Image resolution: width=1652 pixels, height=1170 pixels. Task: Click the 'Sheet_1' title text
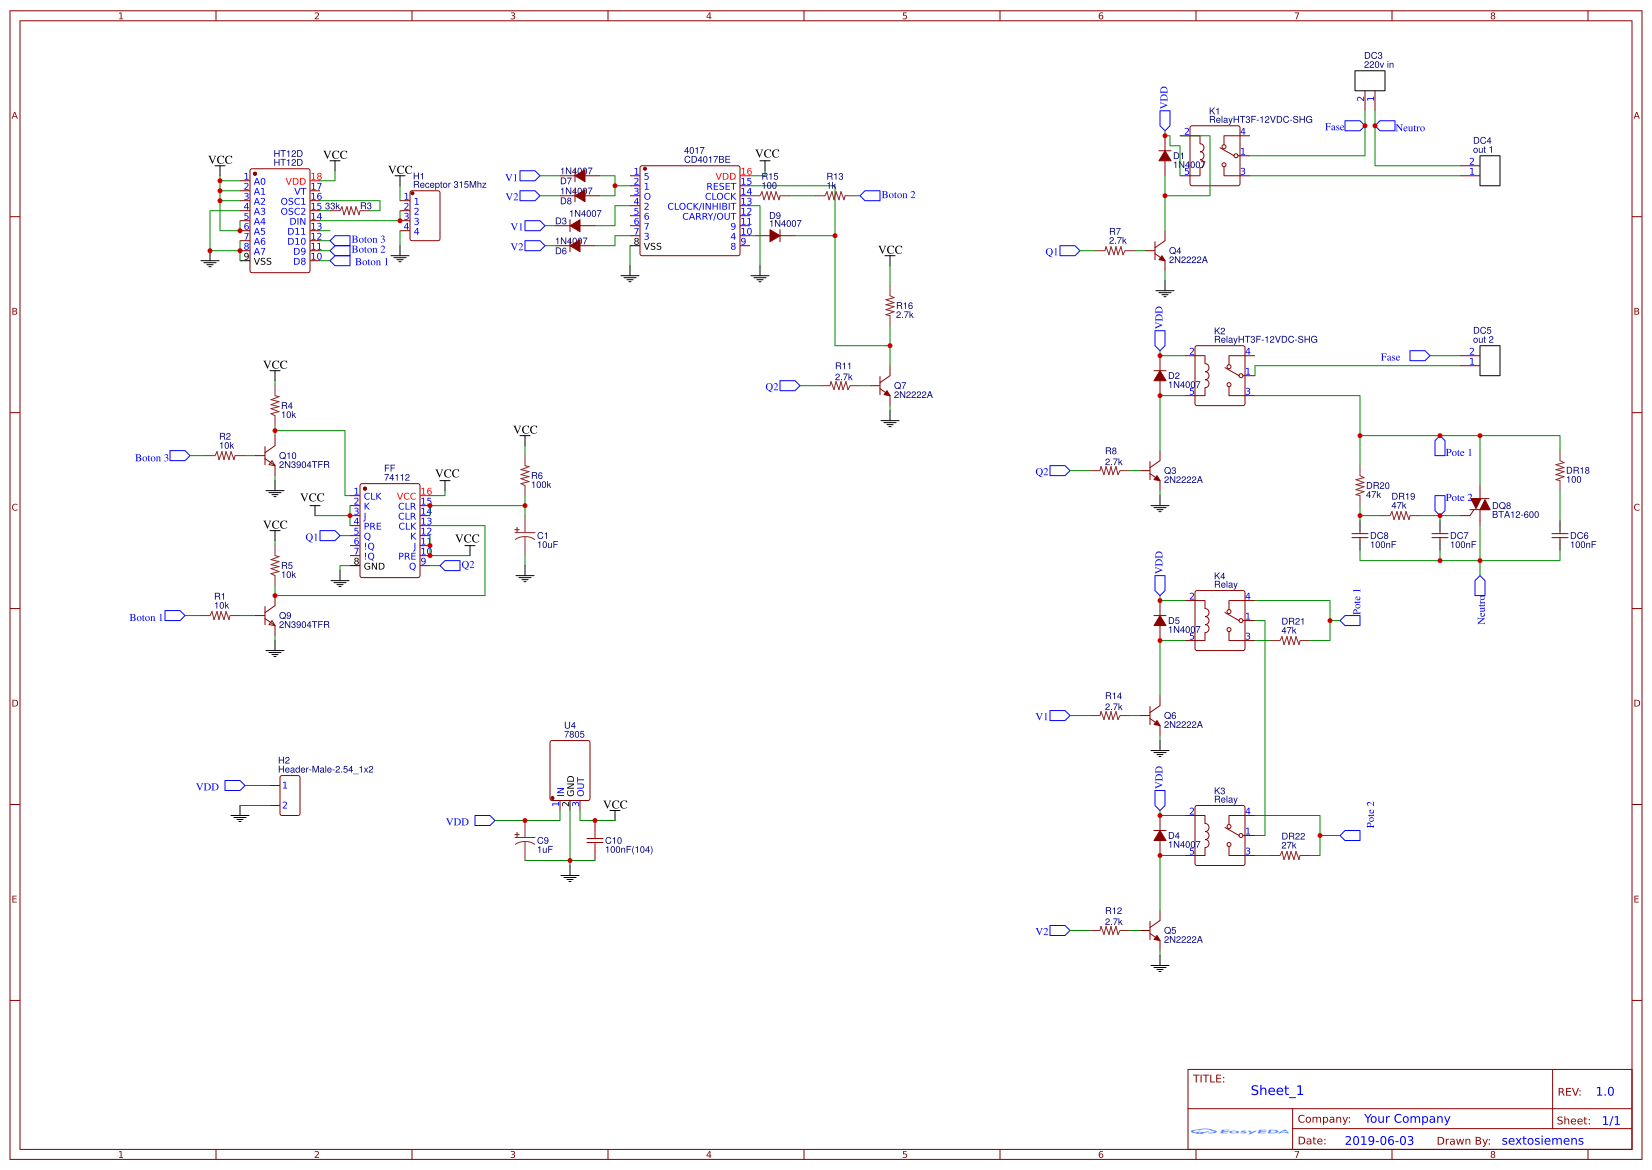1277,1091
